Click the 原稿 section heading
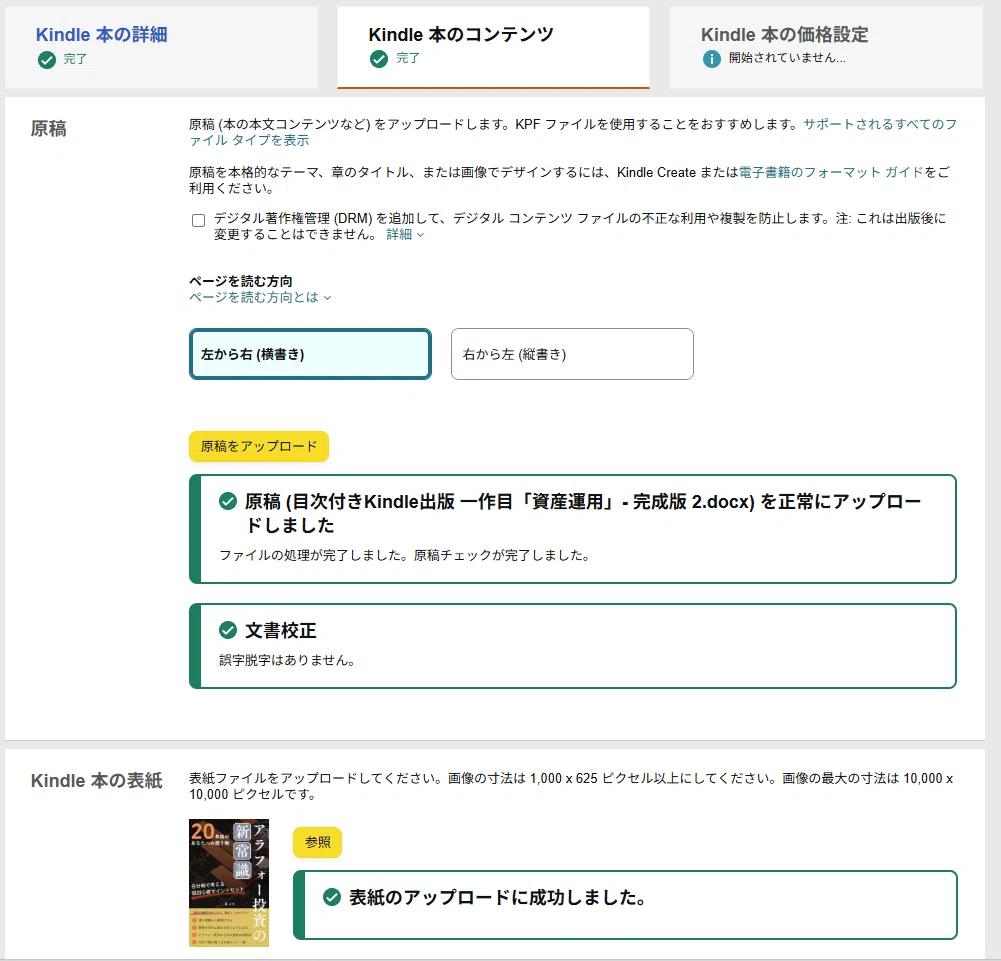The width and height of the screenshot is (1001, 961). [x=49, y=128]
